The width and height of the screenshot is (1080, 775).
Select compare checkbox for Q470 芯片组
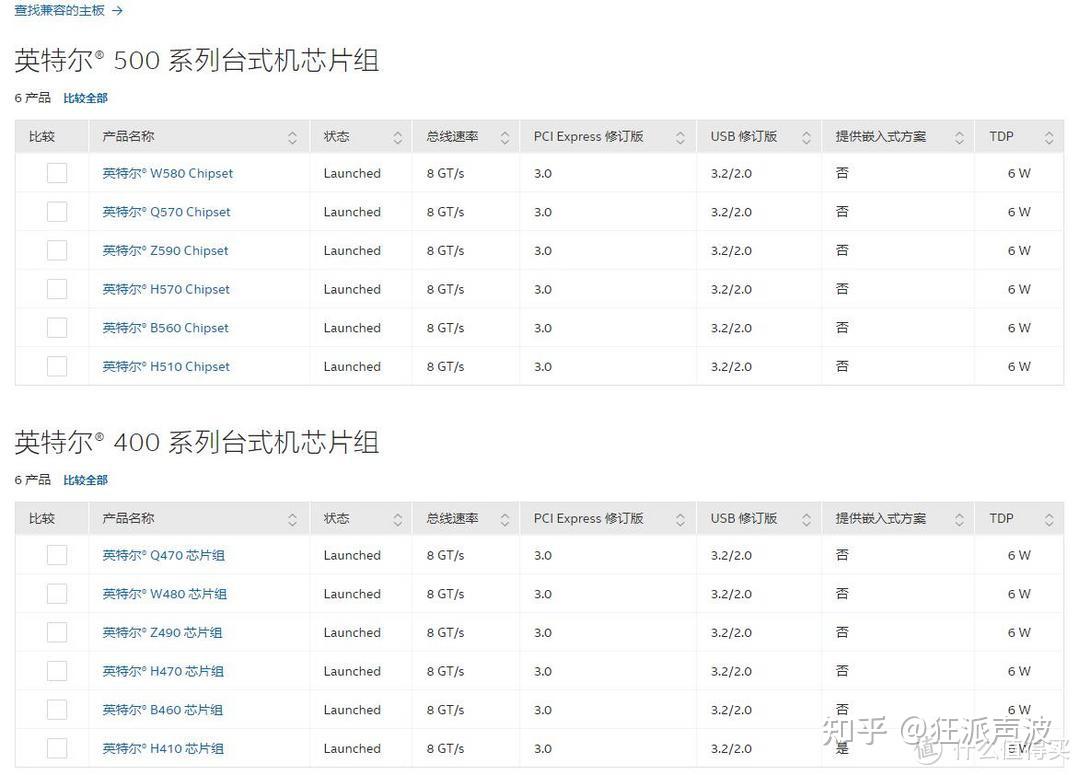coord(57,555)
